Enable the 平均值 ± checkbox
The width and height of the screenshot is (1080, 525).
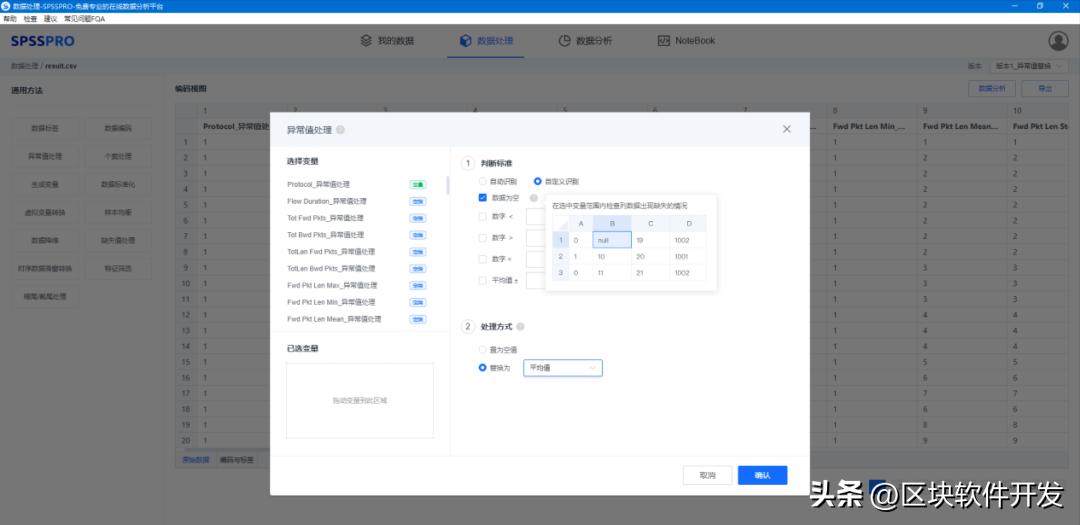tap(483, 280)
